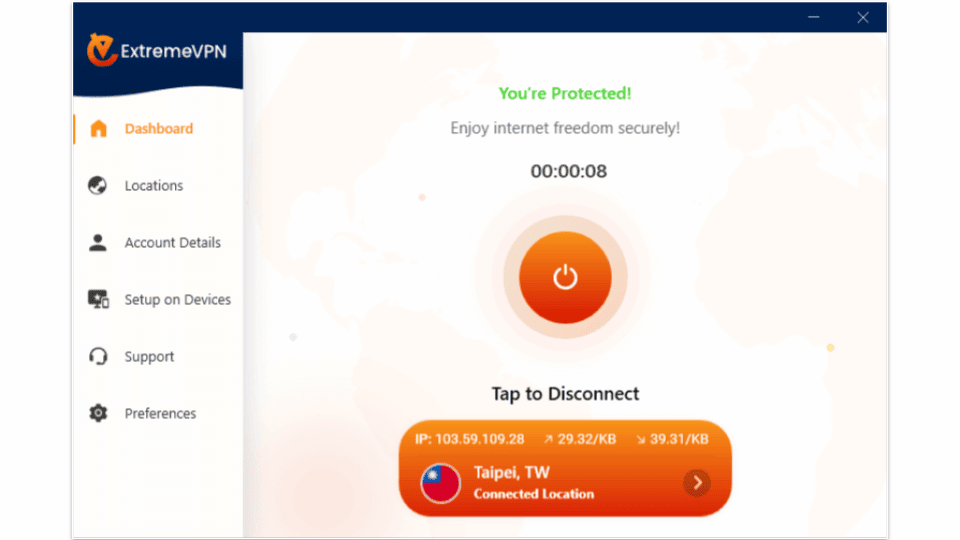Click the ExtremeVPN logo
960x540 pixels.
(x=157, y=50)
